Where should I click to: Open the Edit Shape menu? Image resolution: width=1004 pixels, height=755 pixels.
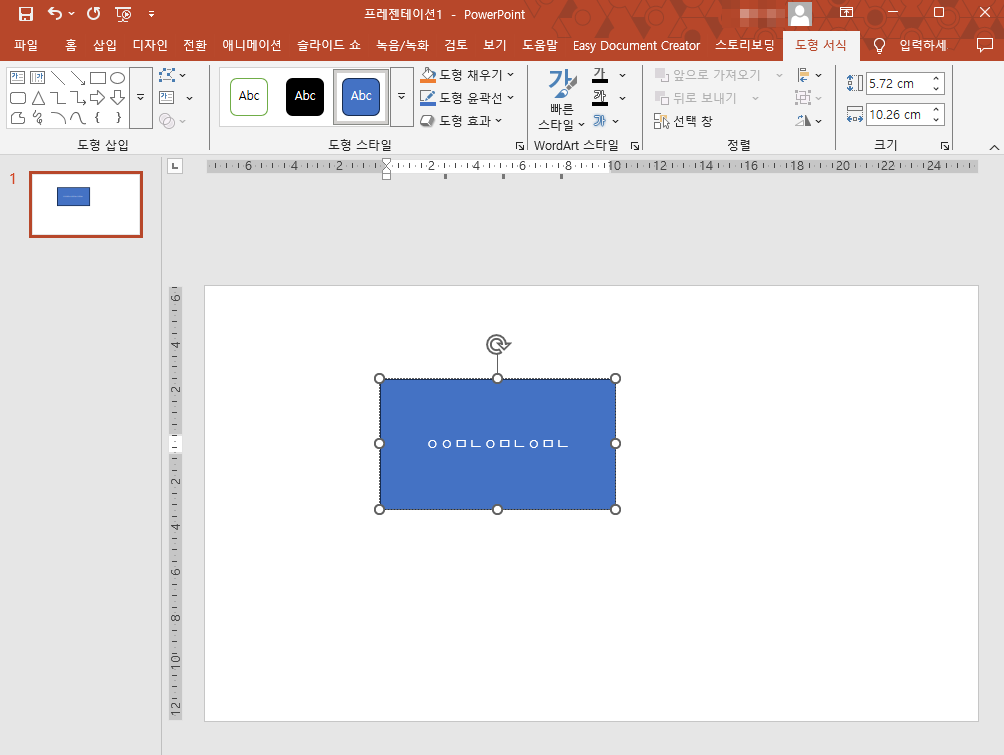(x=172, y=75)
